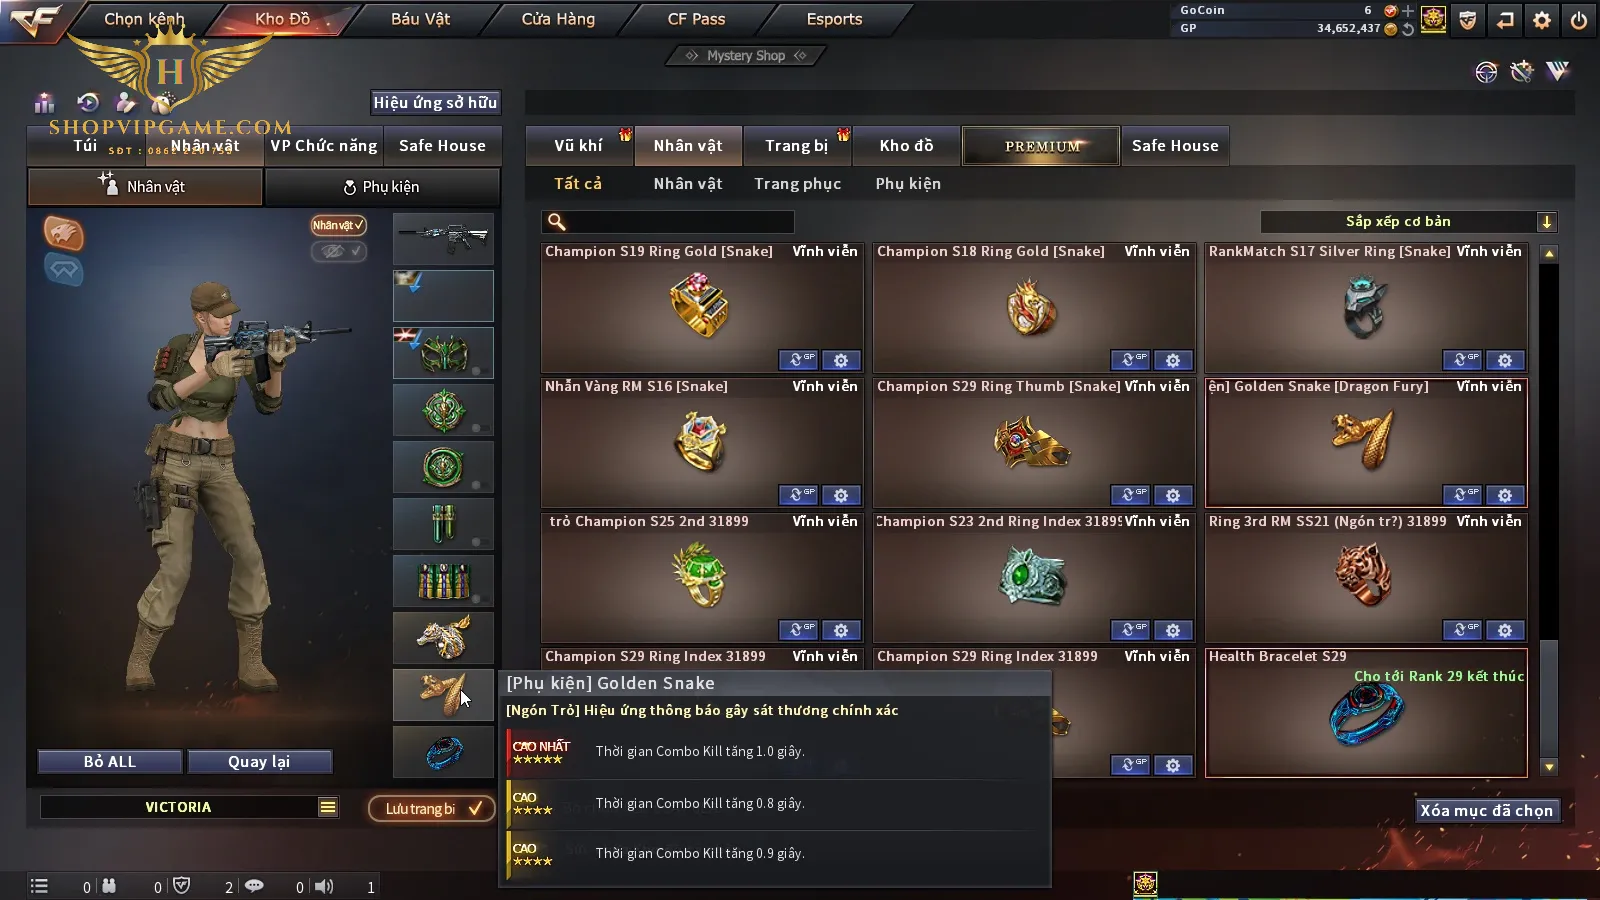Toggle the Nhân vật checkbox on preview
1600x900 pixels.
[x=339, y=225]
